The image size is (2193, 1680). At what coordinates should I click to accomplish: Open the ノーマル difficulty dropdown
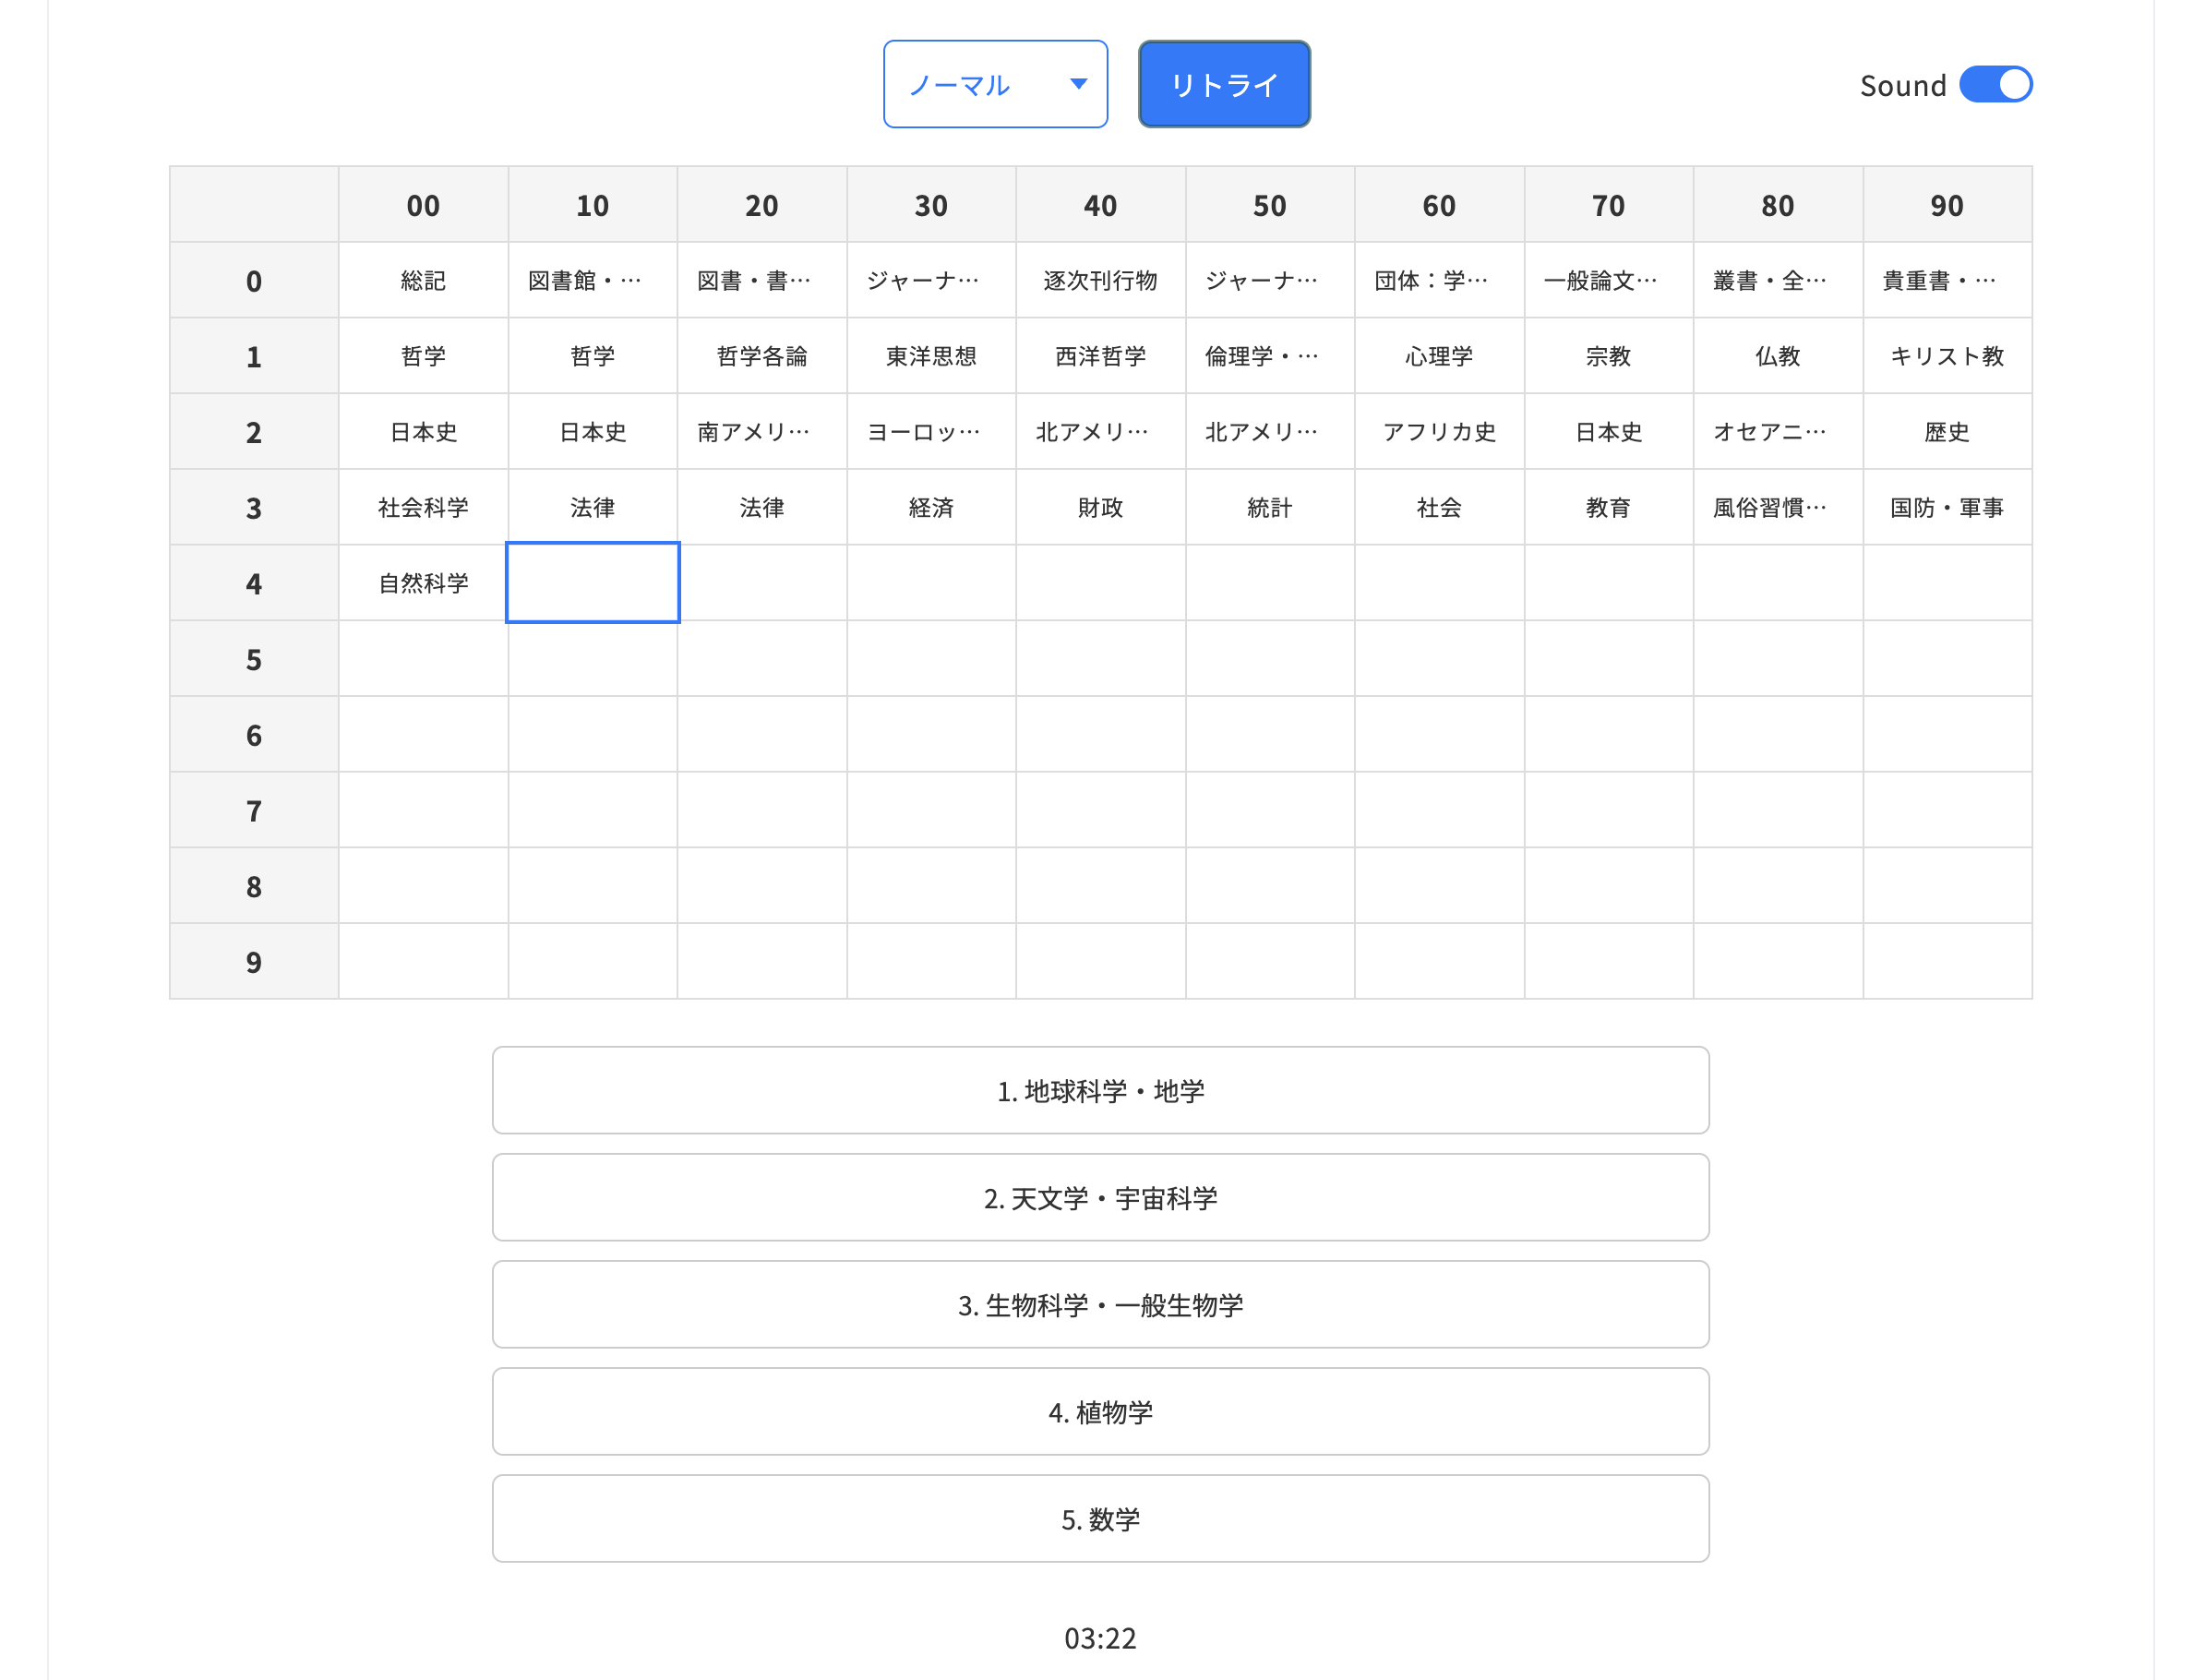995,84
